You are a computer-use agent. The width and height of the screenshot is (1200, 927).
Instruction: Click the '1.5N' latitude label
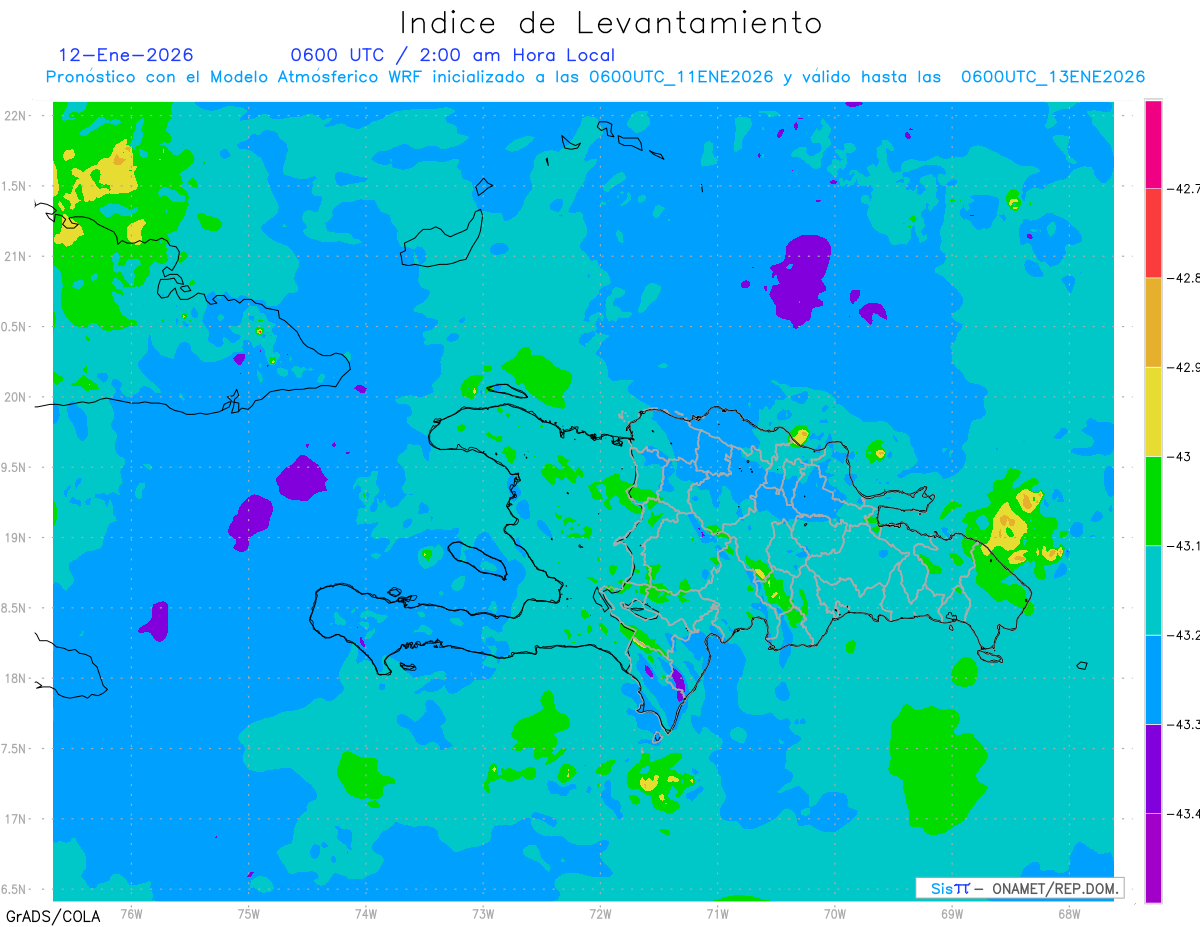14,186
